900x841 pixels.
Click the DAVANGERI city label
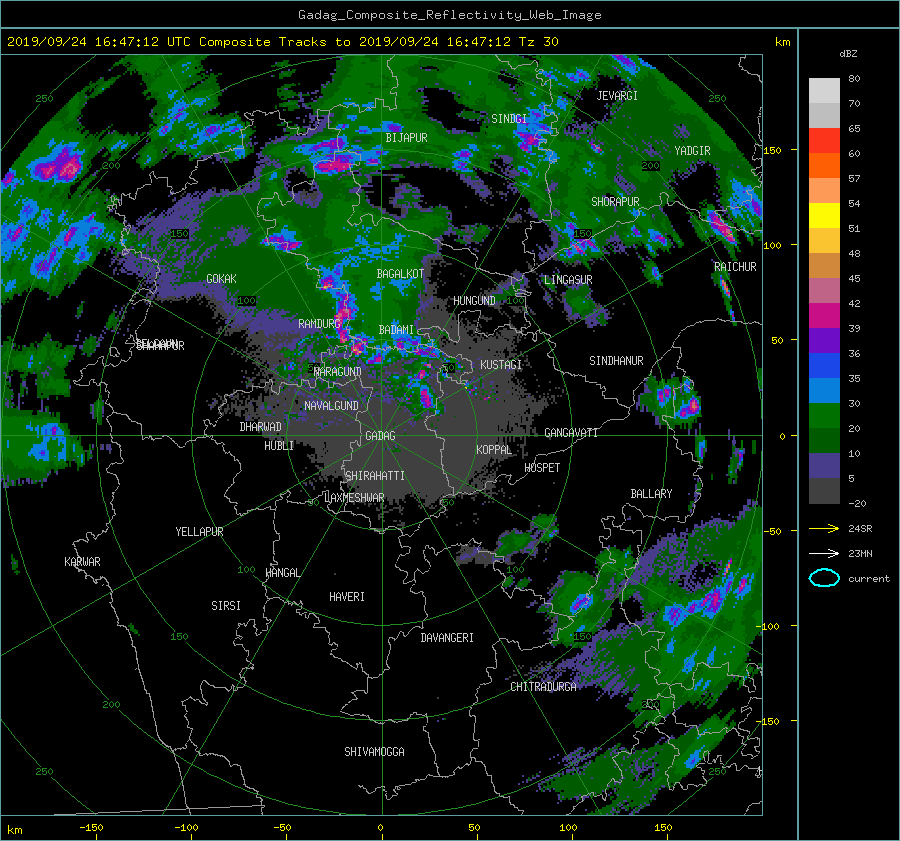coord(447,638)
